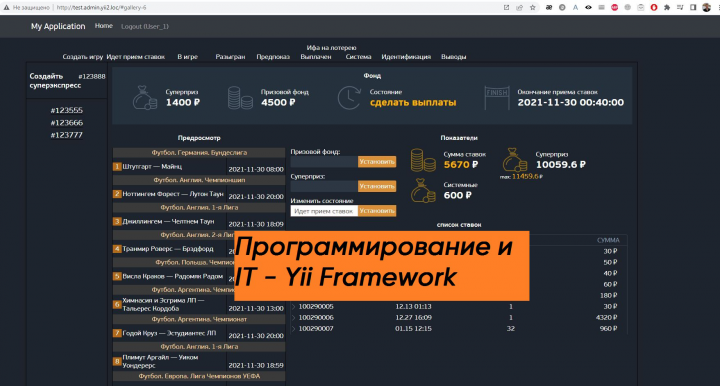
Task: Click the Суперприз 1400 ₽ money bag icon
Action: (145, 98)
